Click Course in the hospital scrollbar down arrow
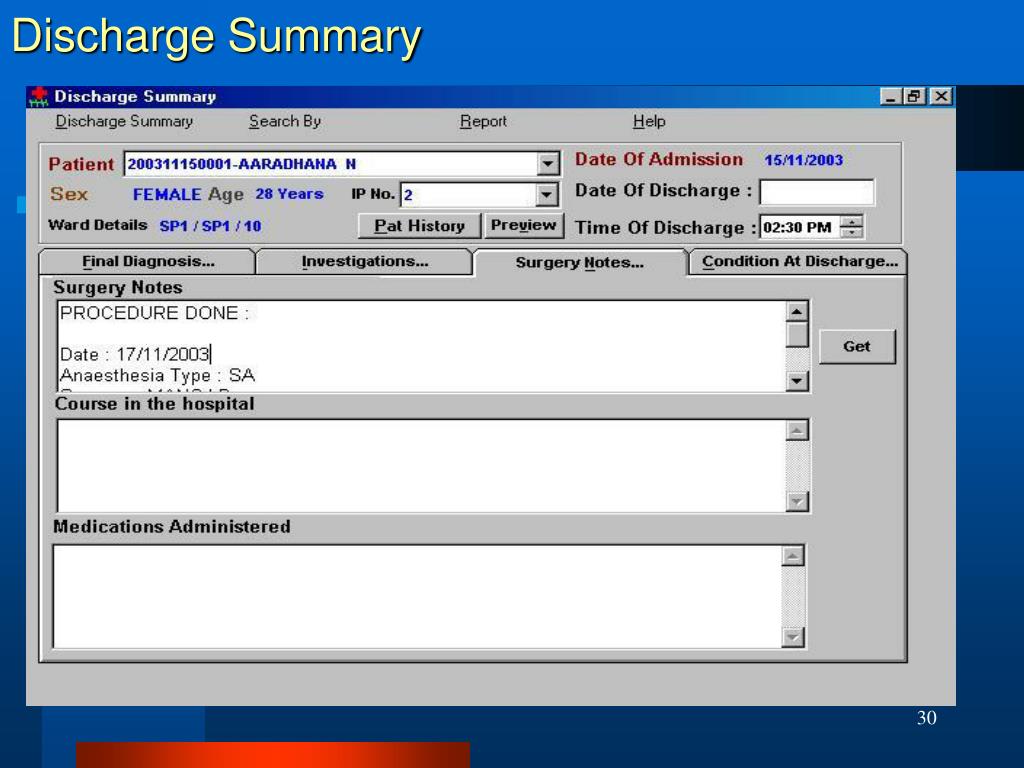The width and height of the screenshot is (1024, 768). point(797,501)
